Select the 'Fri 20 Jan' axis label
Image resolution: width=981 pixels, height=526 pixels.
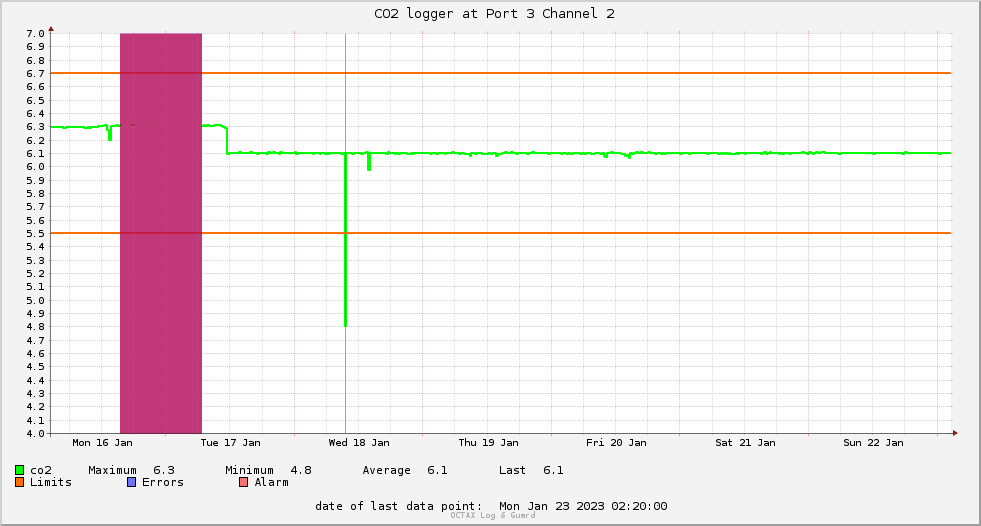pos(616,443)
